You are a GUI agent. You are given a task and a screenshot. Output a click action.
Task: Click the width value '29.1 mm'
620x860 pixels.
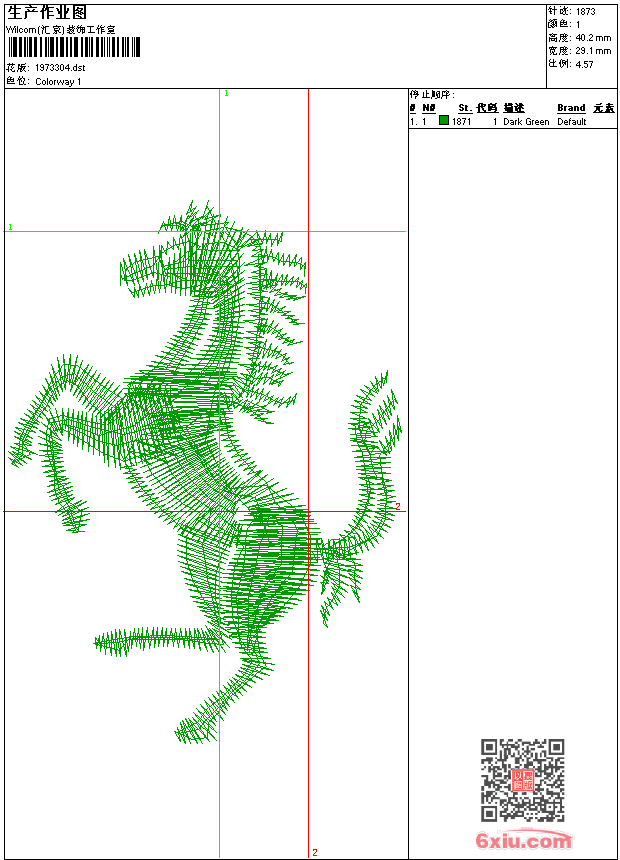[x=593, y=51]
